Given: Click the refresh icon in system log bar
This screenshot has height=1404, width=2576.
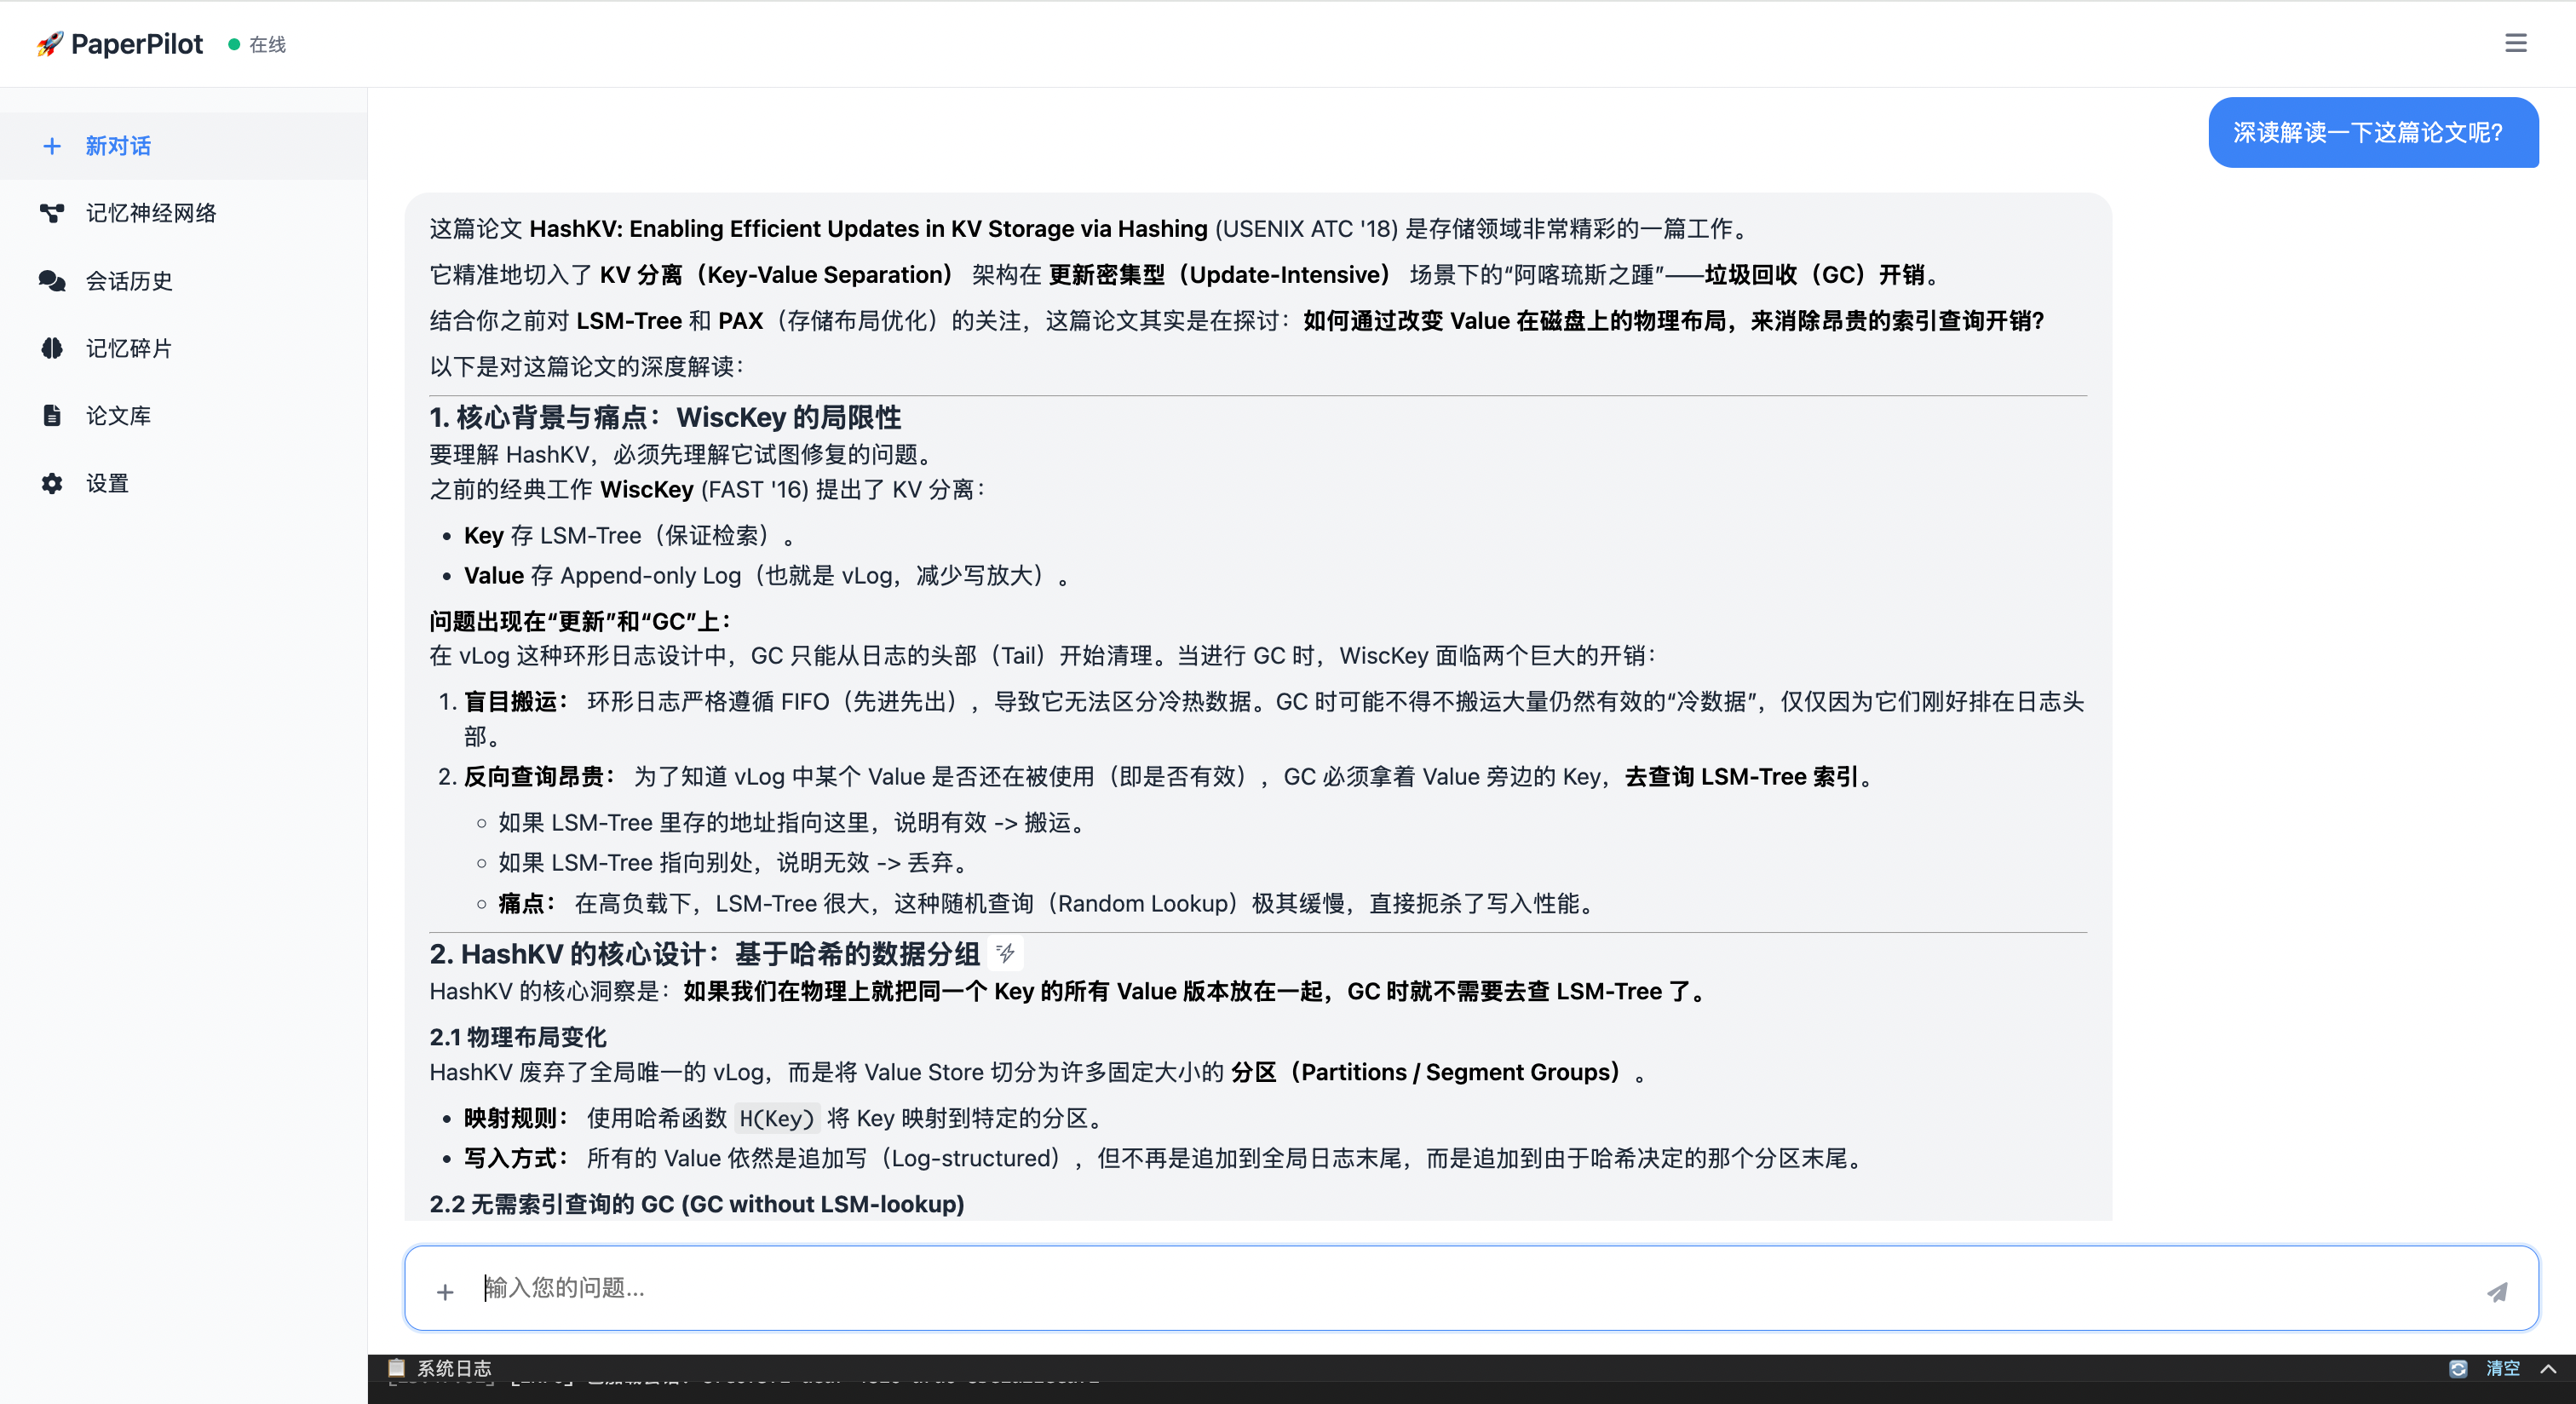Looking at the screenshot, I should (x=2458, y=1368).
